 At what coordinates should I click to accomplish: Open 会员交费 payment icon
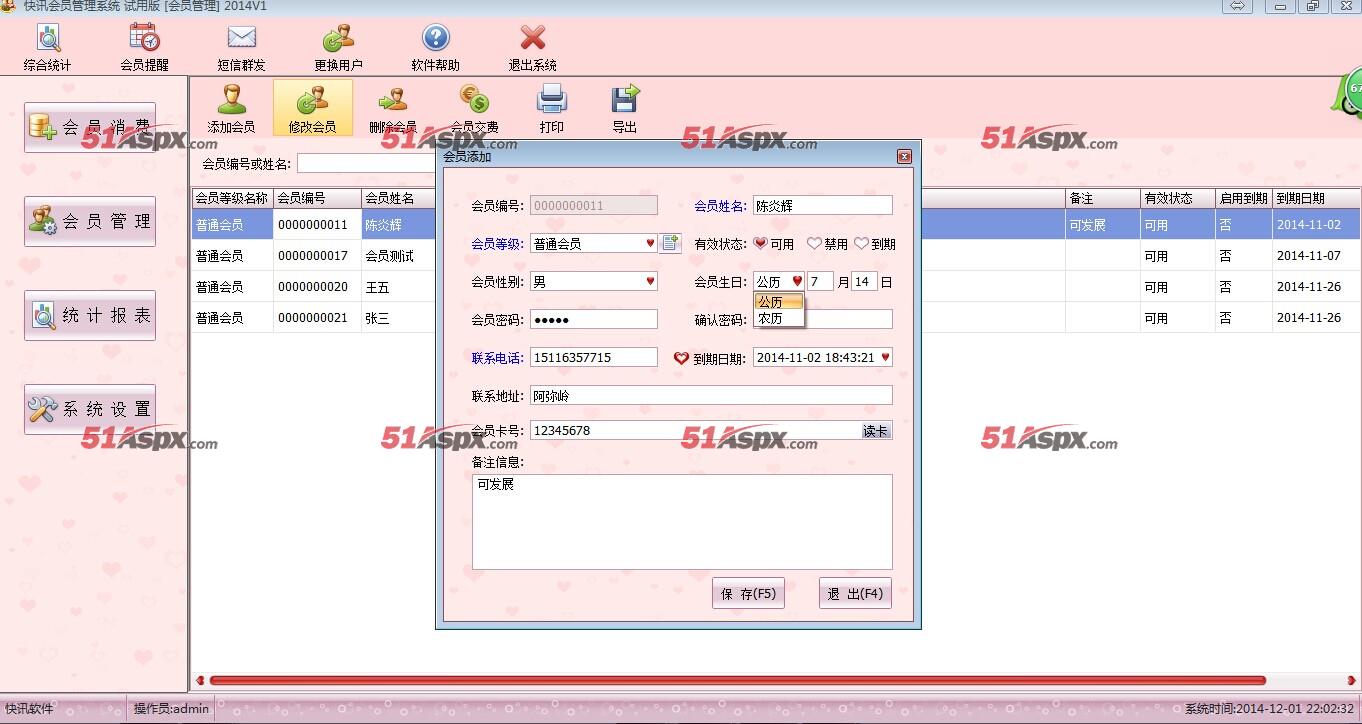pyautogui.click(x=474, y=108)
